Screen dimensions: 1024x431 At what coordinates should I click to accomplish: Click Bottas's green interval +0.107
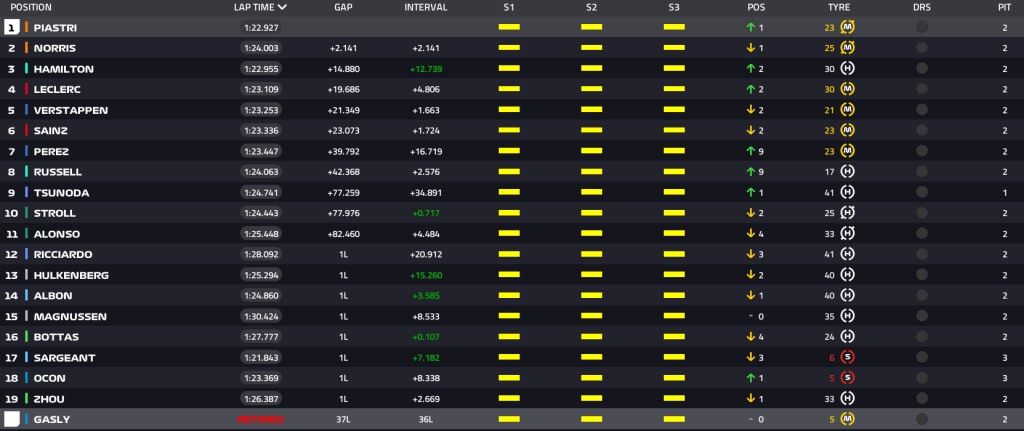pyautogui.click(x=426, y=338)
